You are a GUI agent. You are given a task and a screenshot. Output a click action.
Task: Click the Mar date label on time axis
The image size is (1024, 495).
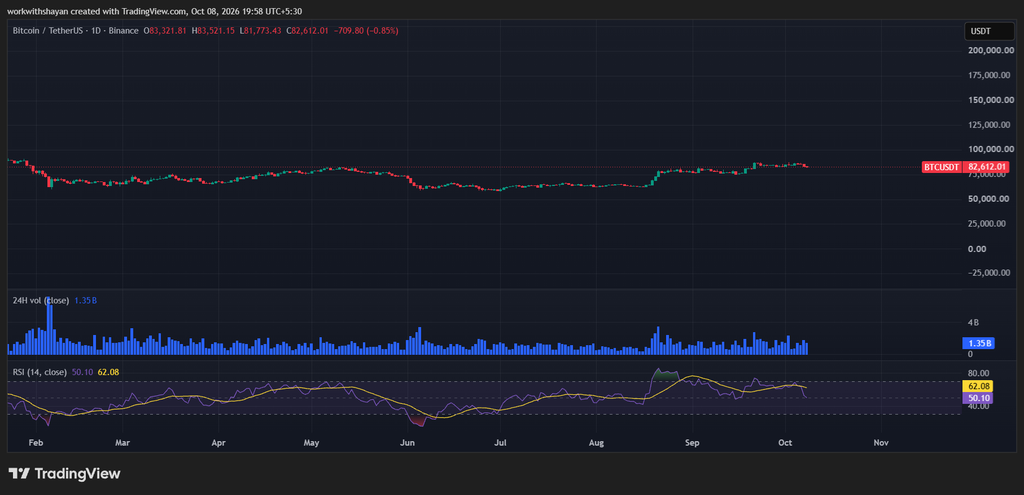[x=122, y=443]
